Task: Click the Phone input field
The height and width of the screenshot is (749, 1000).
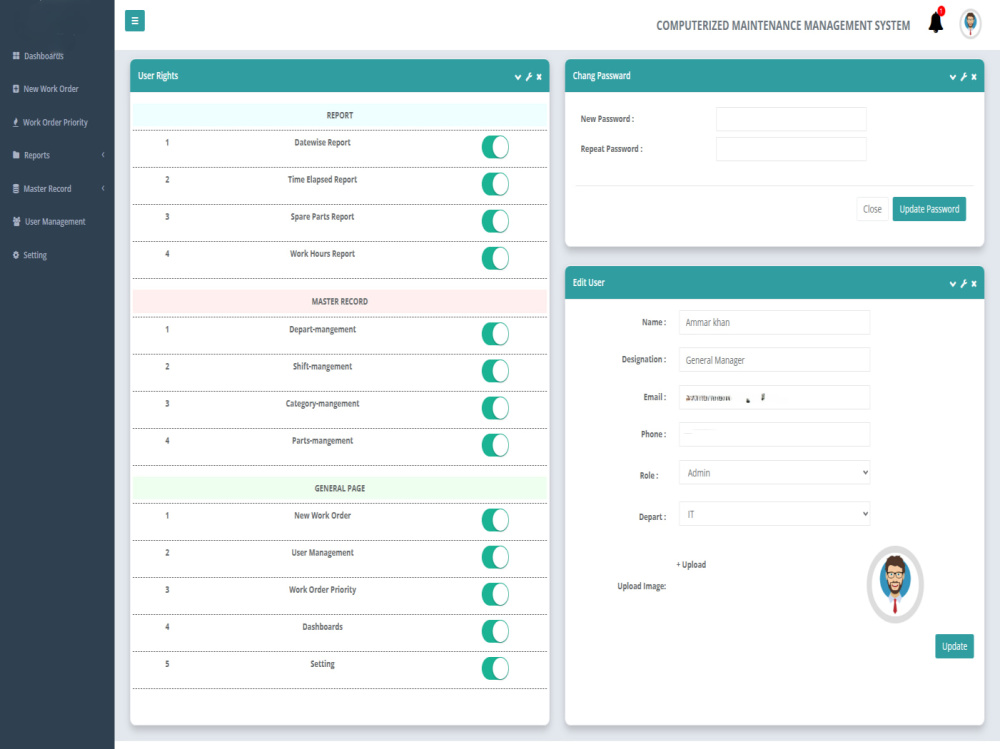Action: (774, 434)
